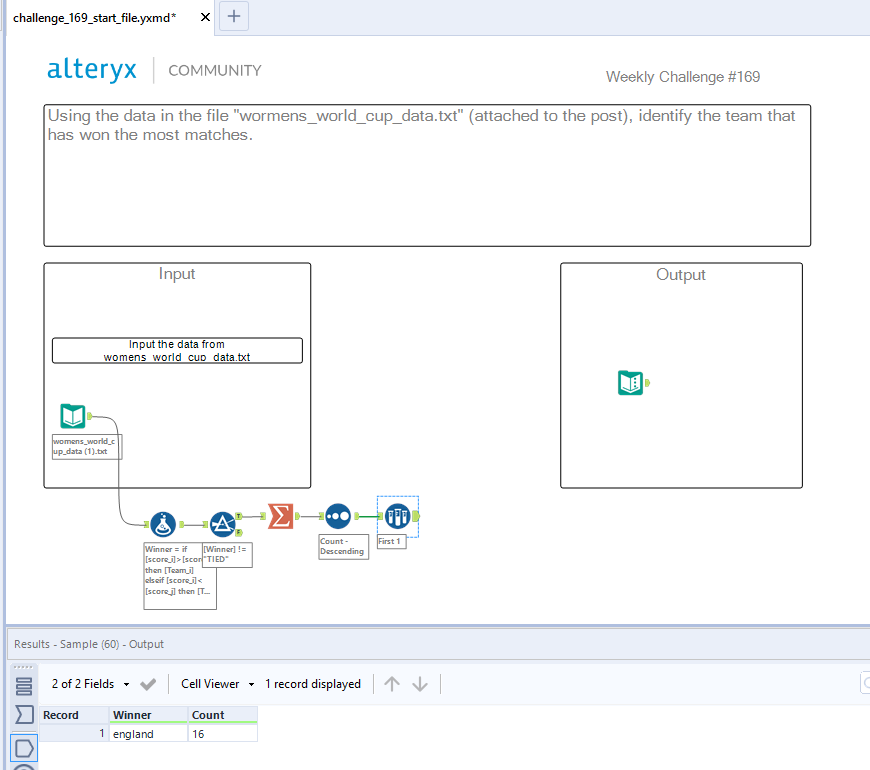The width and height of the screenshot is (870, 770).
Task: Open a new workflow tab with the plus button
Action: click(x=234, y=16)
